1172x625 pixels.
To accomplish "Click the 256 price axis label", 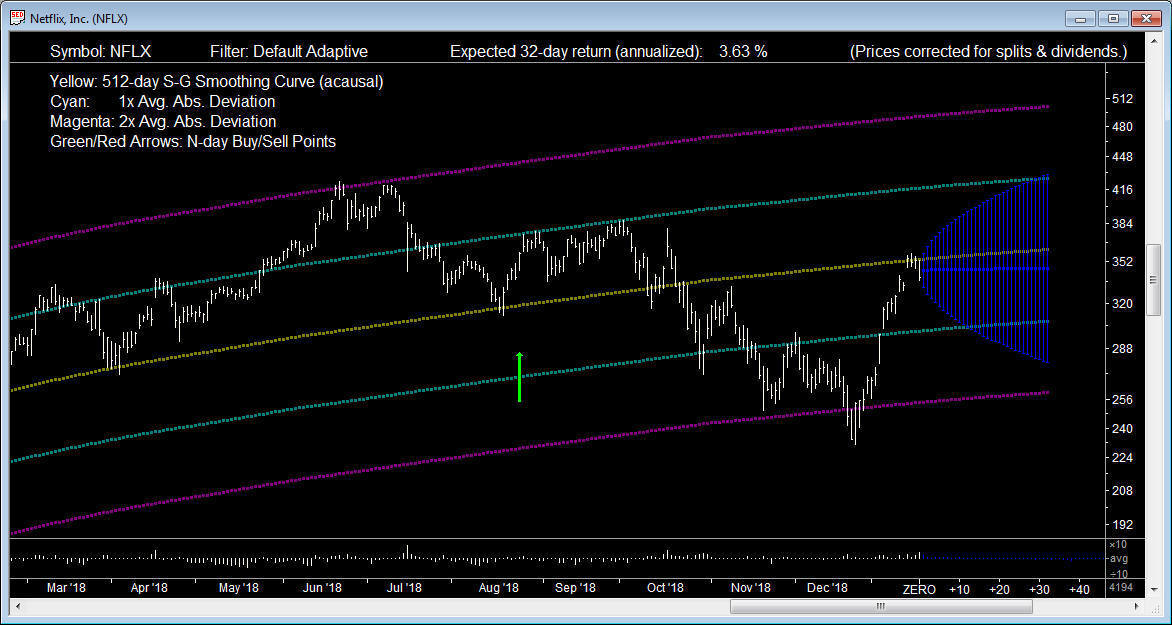I will tap(1123, 399).
